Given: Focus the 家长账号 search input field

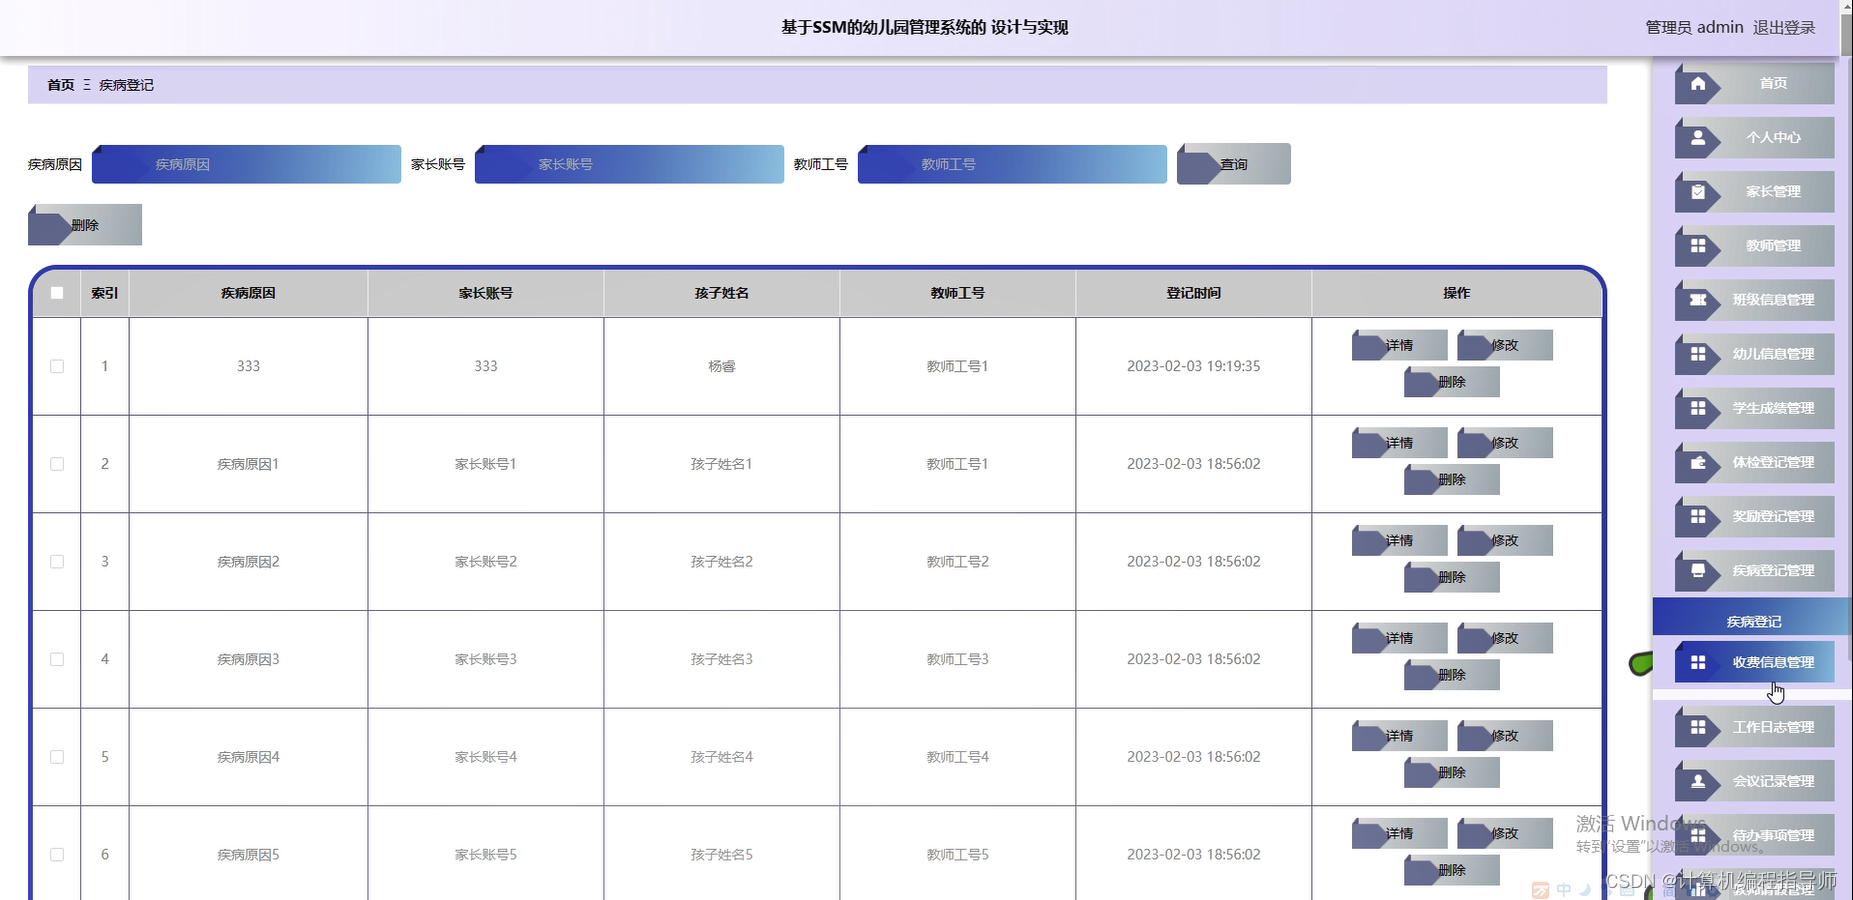Looking at the screenshot, I should (629, 164).
